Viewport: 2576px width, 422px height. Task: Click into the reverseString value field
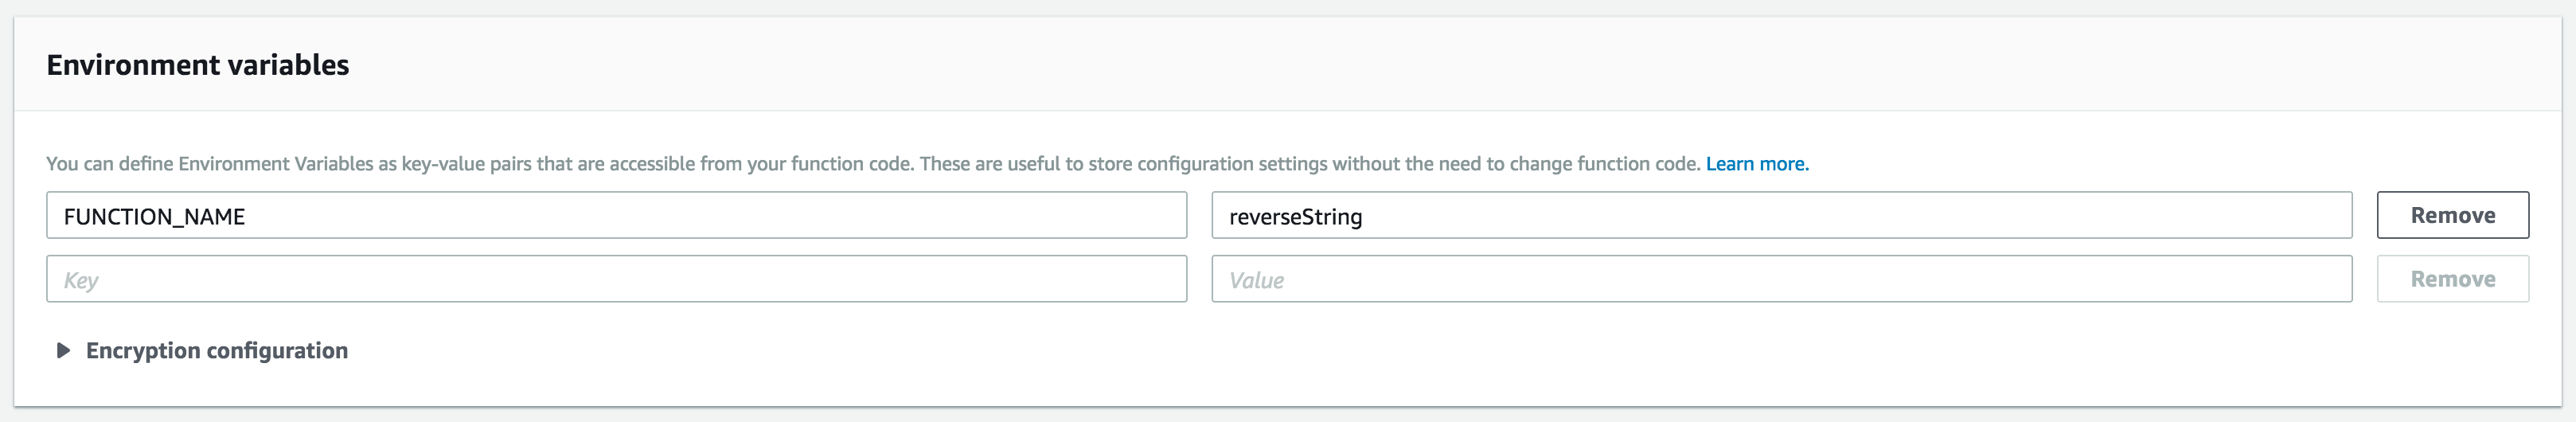[1781, 215]
